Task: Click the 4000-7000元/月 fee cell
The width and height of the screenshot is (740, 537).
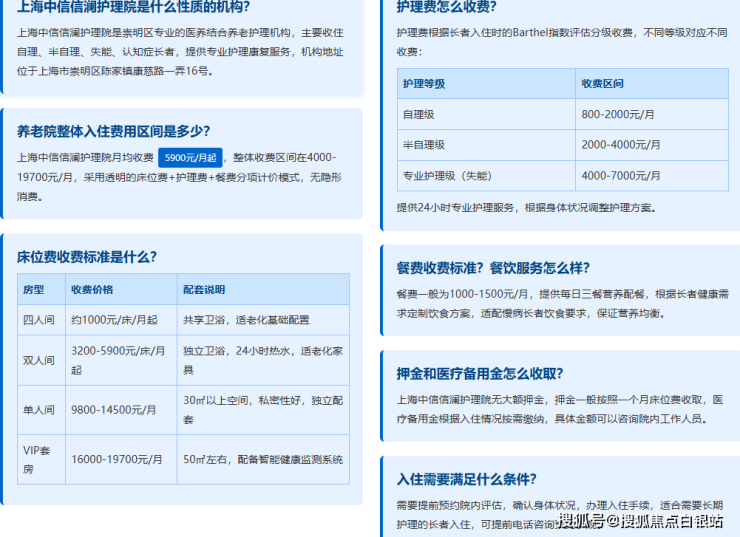Action: tap(652, 176)
